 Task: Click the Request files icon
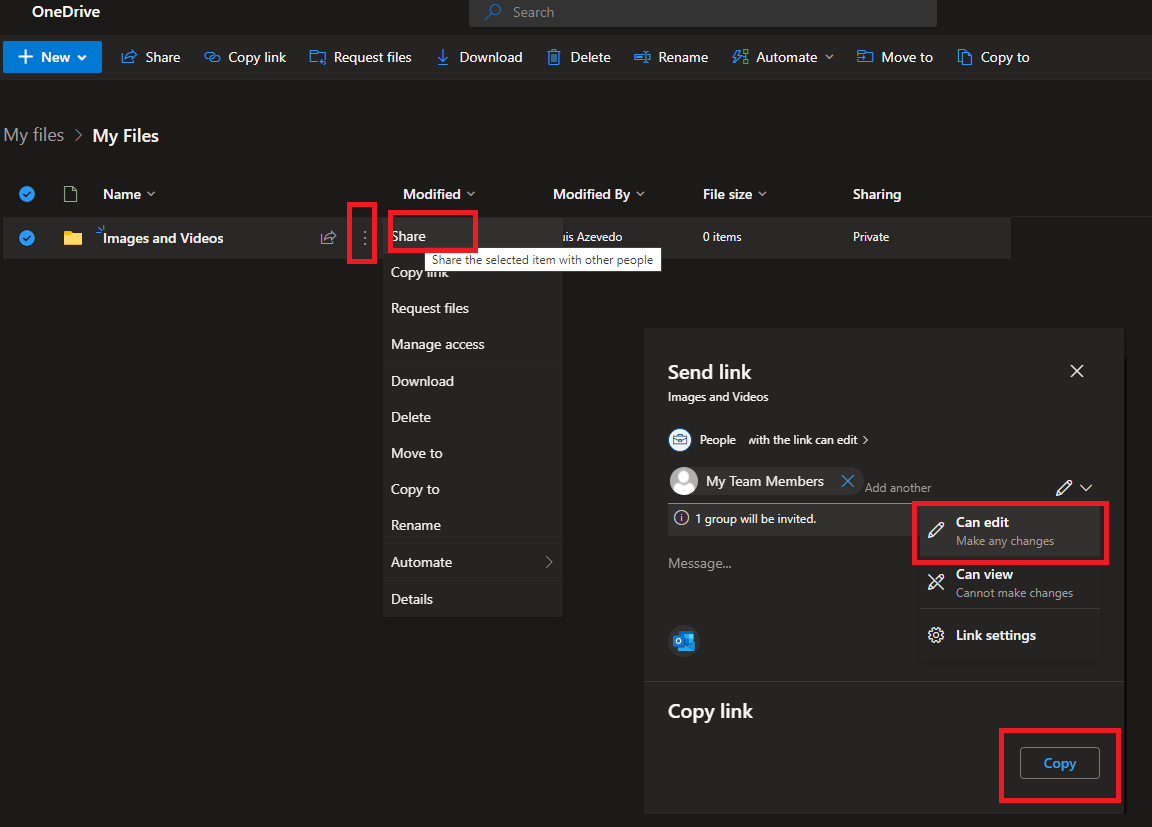click(x=317, y=57)
